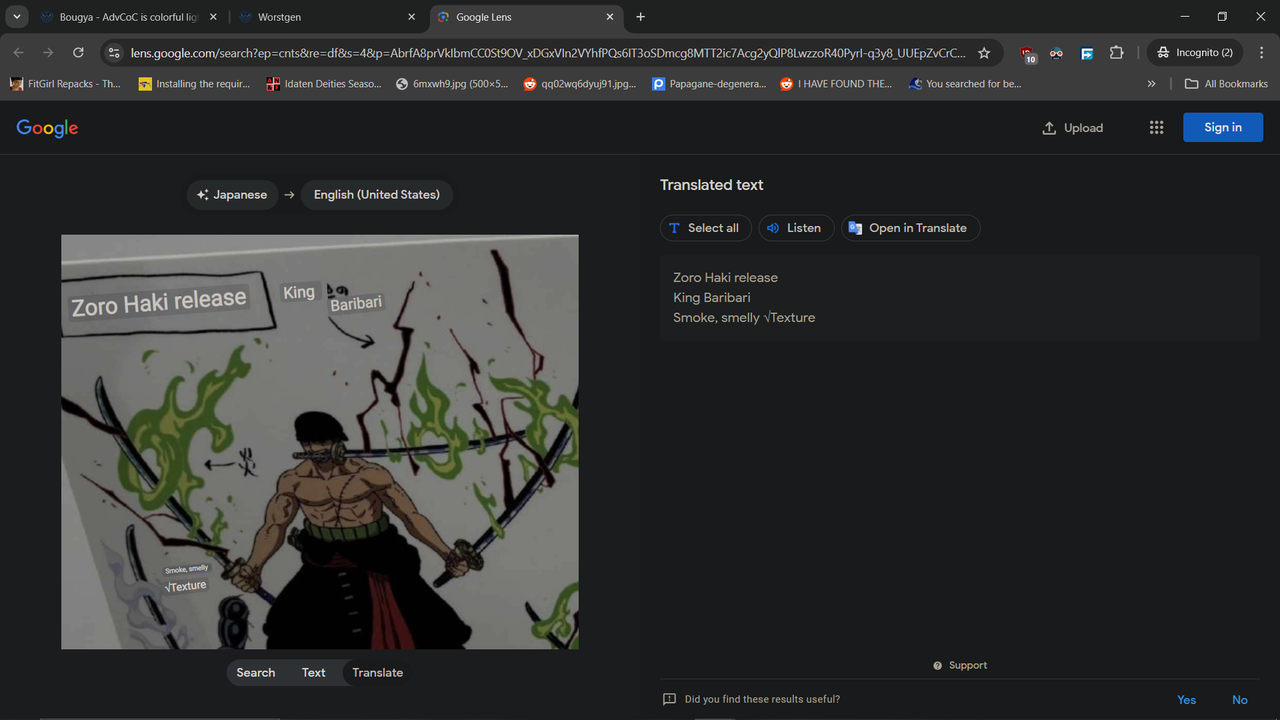1280x720 pixels.
Task: Select "King Baribari" text line
Action: 712,297
